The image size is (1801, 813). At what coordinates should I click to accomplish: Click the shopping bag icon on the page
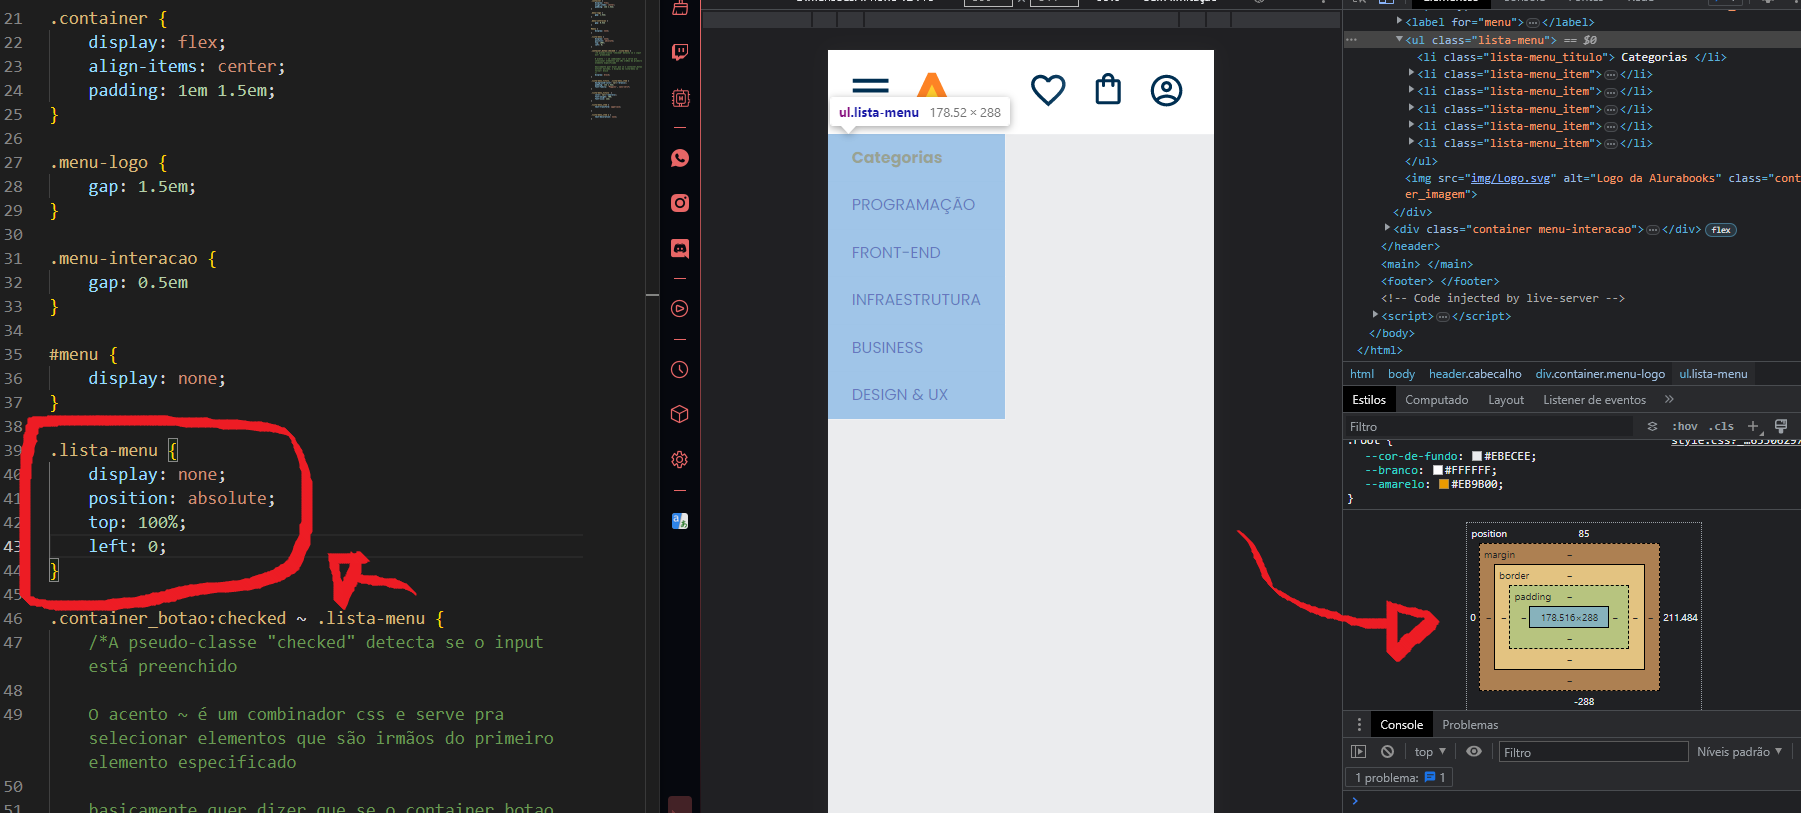1108,90
